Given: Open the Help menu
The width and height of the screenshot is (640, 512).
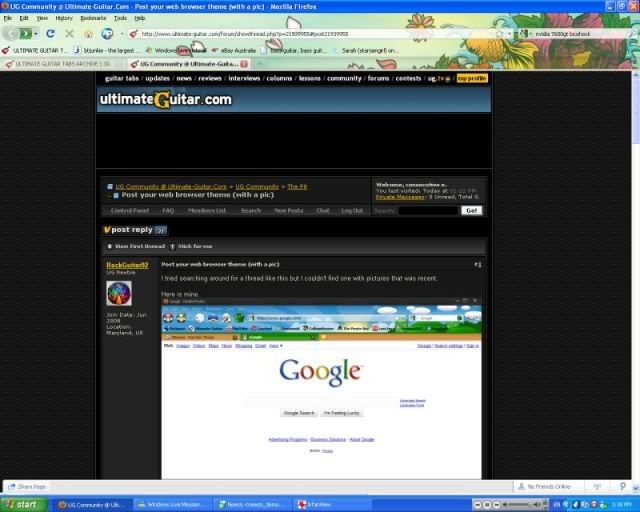Looking at the screenshot, I should (x=140, y=18).
